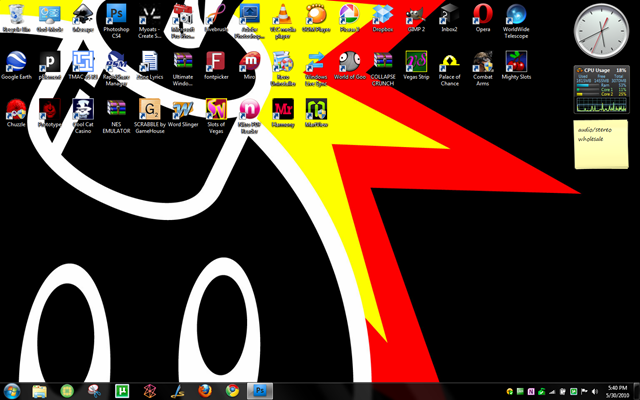Launch WorldWide Telescope shortcut
Image resolution: width=640 pixels, height=400 pixels.
point(516,21)
